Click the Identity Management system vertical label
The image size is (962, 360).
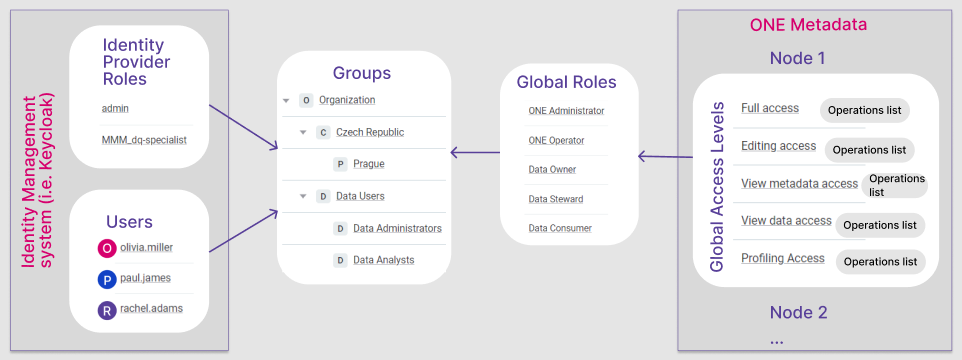point(37,181)
